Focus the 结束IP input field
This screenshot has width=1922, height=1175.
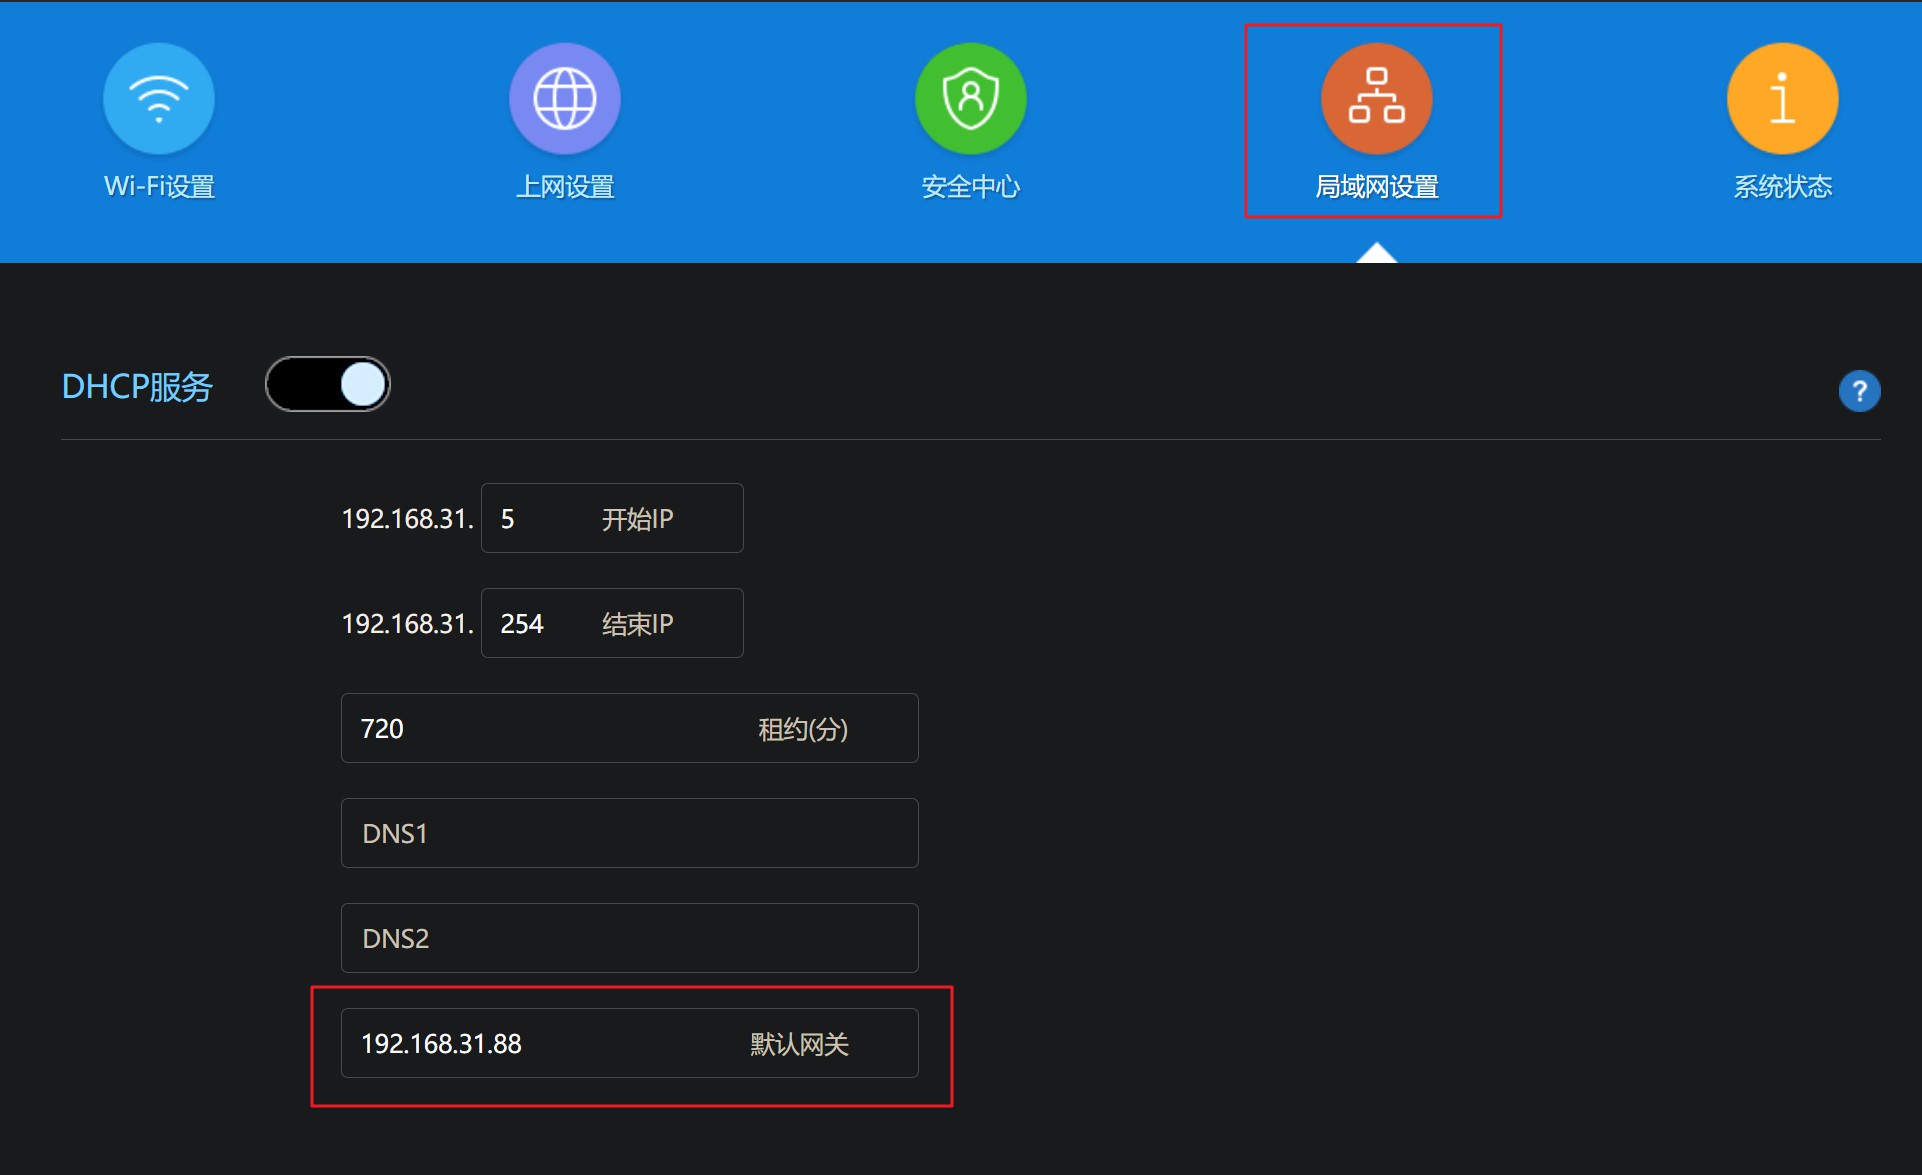point(612,623)
